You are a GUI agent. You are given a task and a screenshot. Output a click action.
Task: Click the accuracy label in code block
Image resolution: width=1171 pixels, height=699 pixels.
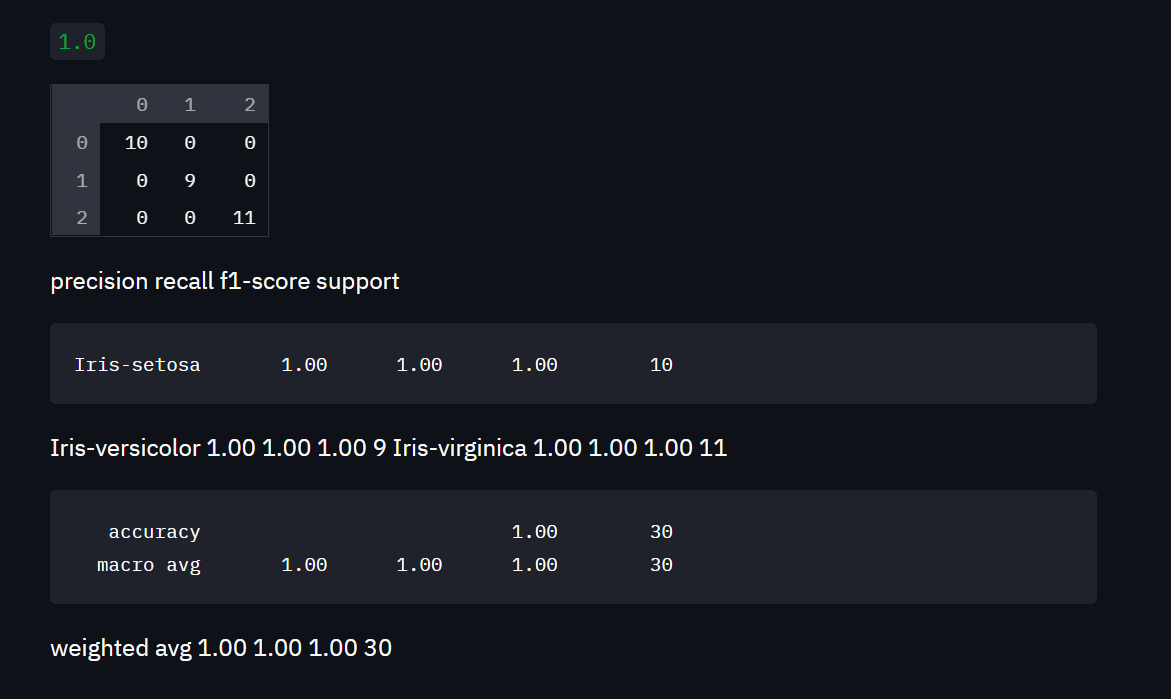pyautogui.click(x=154, y=532)
